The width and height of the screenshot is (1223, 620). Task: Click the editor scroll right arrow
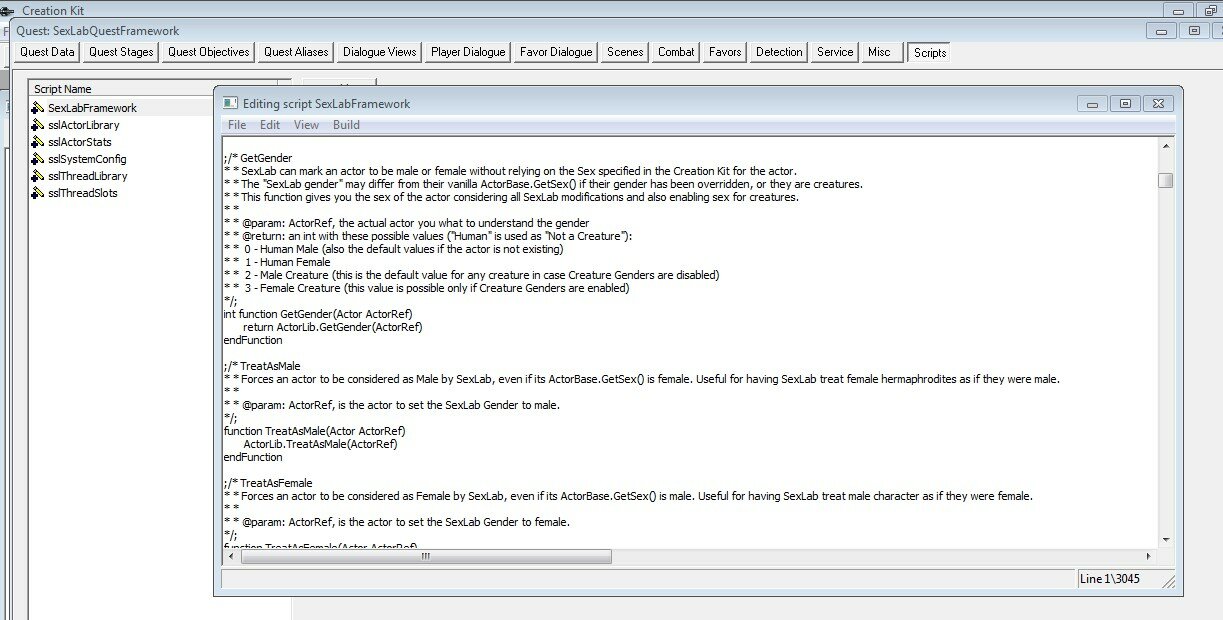1149,556
